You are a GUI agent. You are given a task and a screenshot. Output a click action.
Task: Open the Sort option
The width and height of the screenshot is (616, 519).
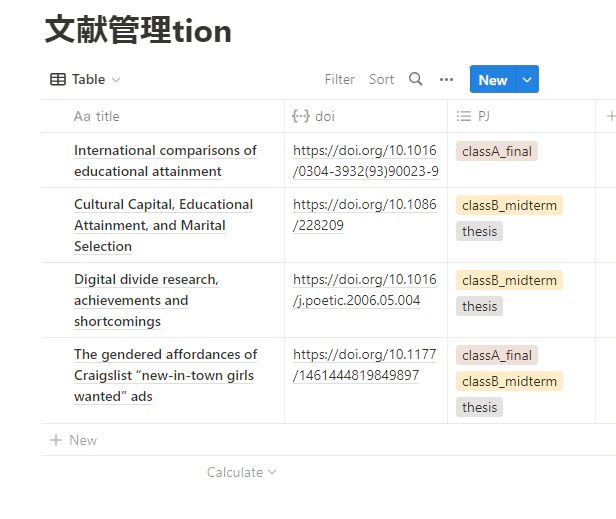point(381,79)
